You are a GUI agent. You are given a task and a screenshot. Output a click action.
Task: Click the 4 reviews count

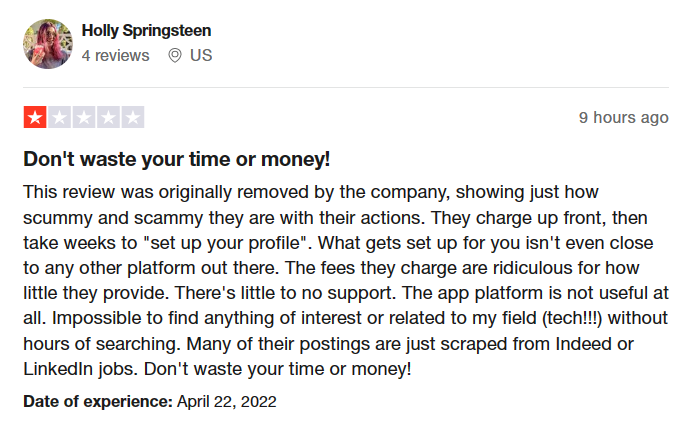115,56
